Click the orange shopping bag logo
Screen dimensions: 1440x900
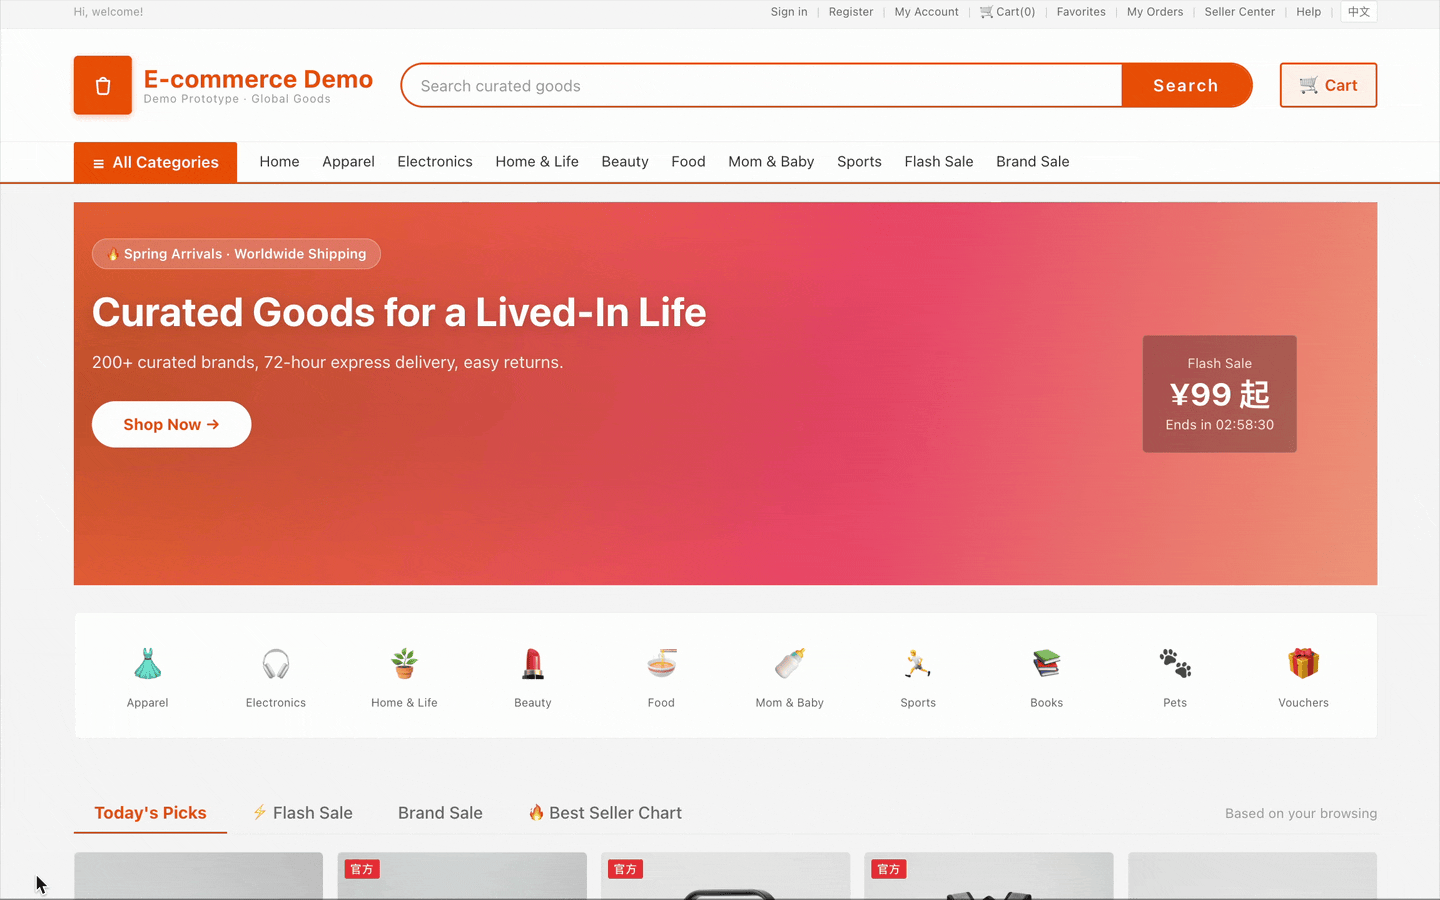(103, 85)
